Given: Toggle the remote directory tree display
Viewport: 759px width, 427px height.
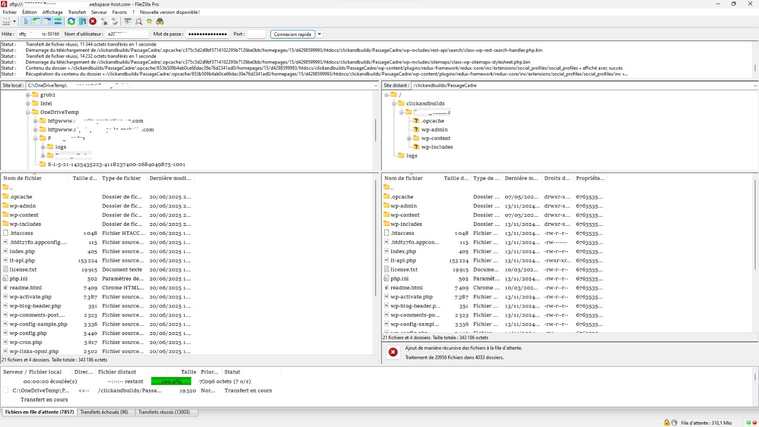Looking at the screenshot, I should coord(47,22).
